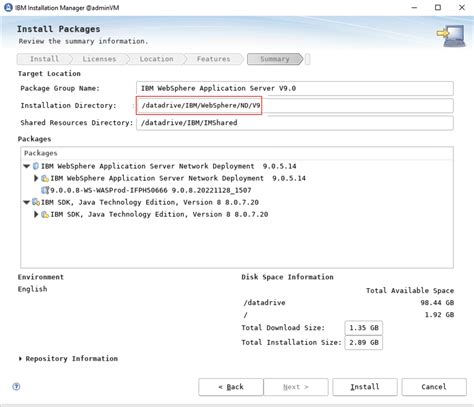Click the package icon of top-level IBM SDK entry

[36, 202]
